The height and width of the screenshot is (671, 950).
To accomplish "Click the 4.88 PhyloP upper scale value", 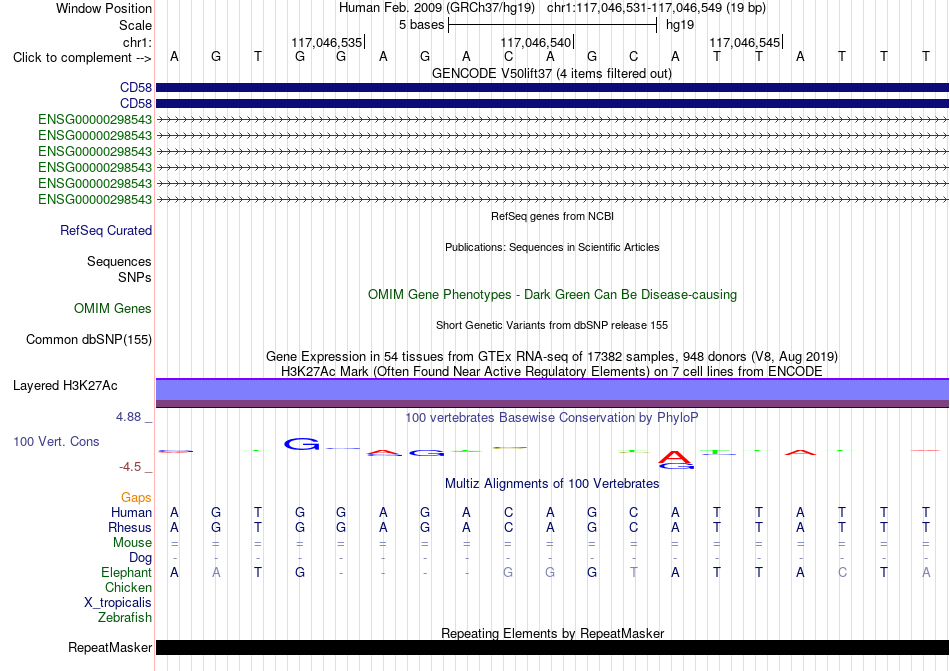I will [128, 417].
